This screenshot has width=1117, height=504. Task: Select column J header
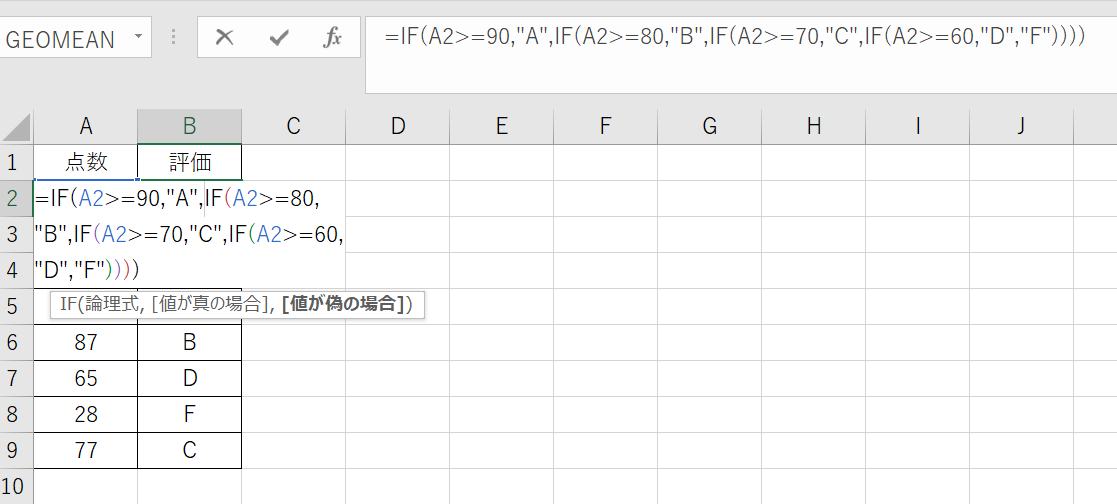[1021, 126]
